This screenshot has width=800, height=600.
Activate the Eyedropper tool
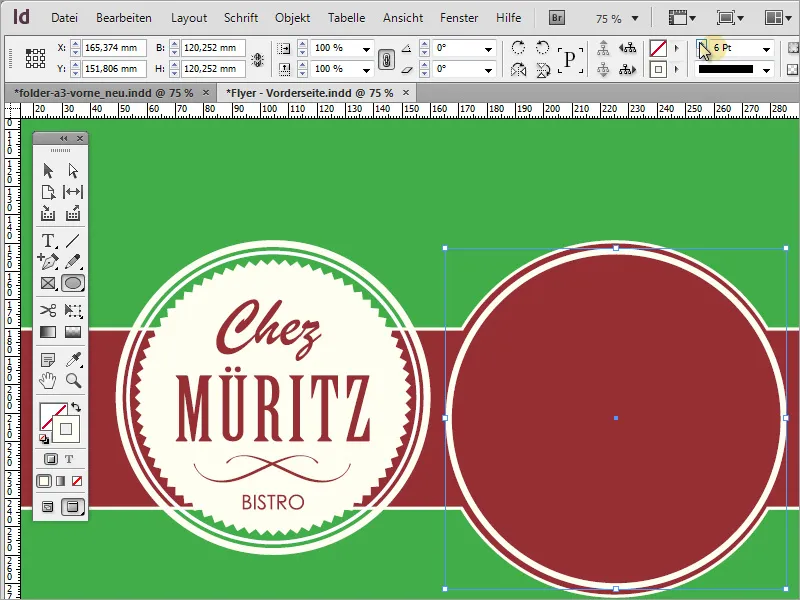coord(73,360)
